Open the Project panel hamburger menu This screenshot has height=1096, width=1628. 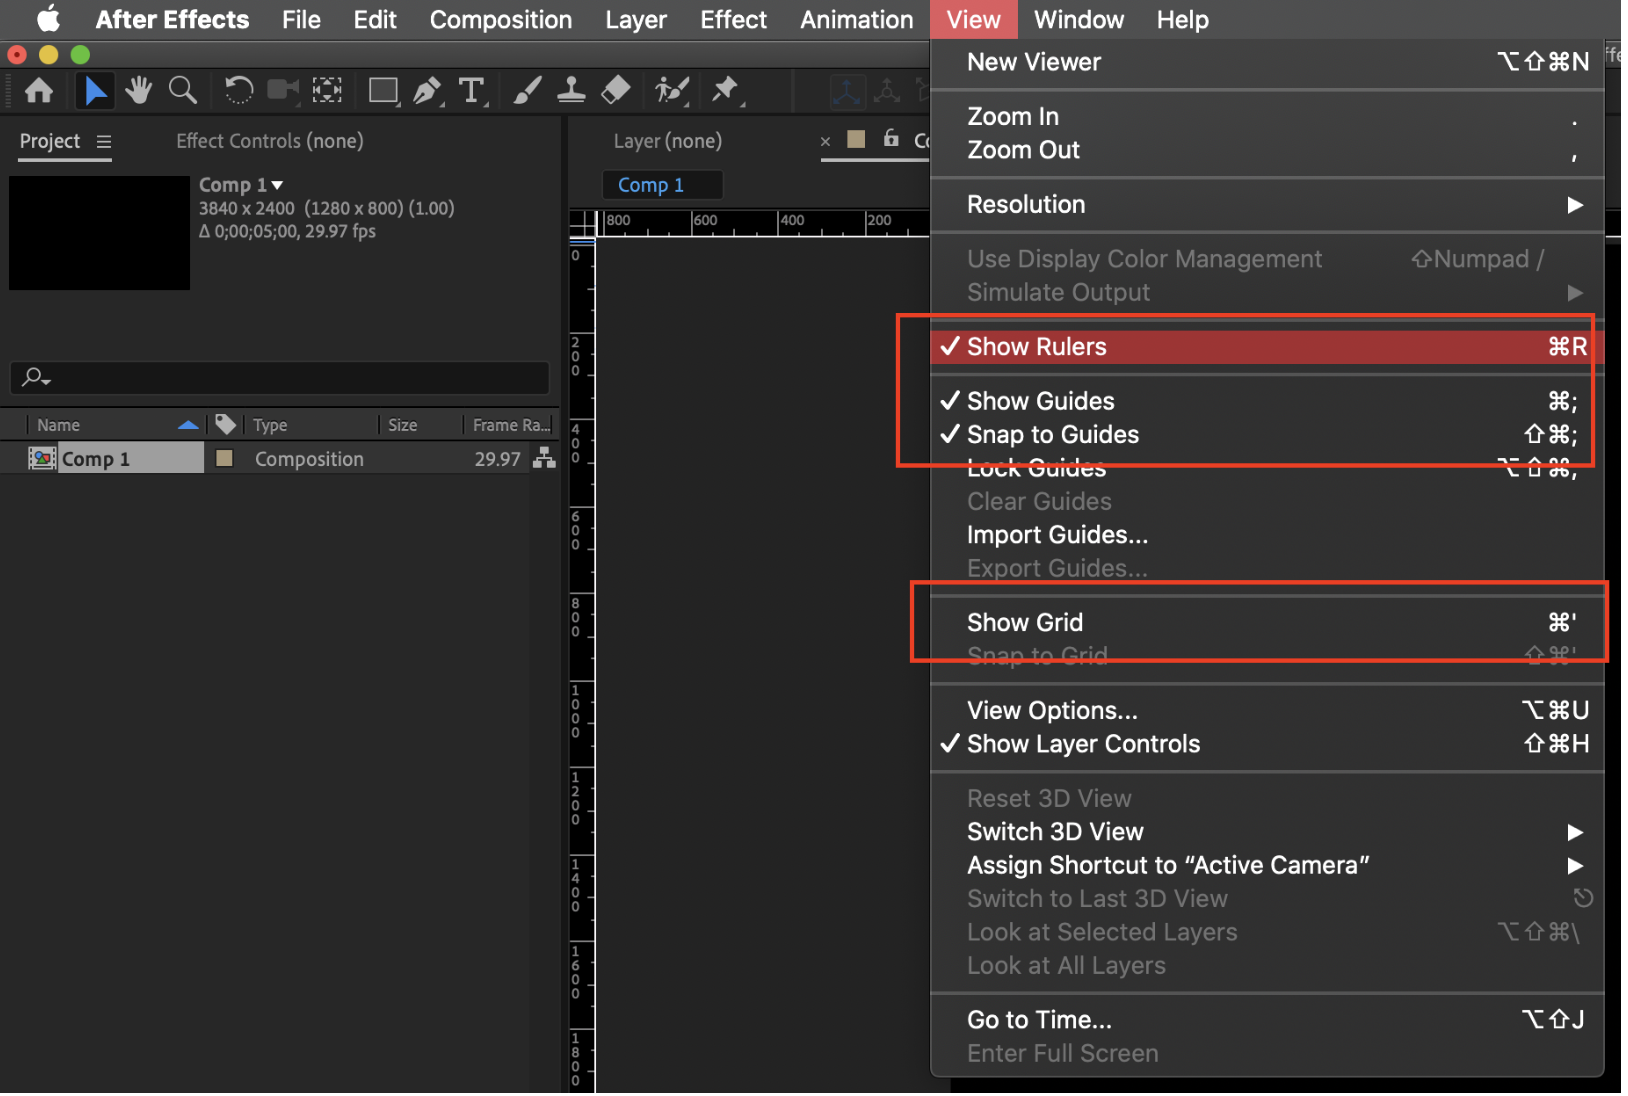click(104, 142)
